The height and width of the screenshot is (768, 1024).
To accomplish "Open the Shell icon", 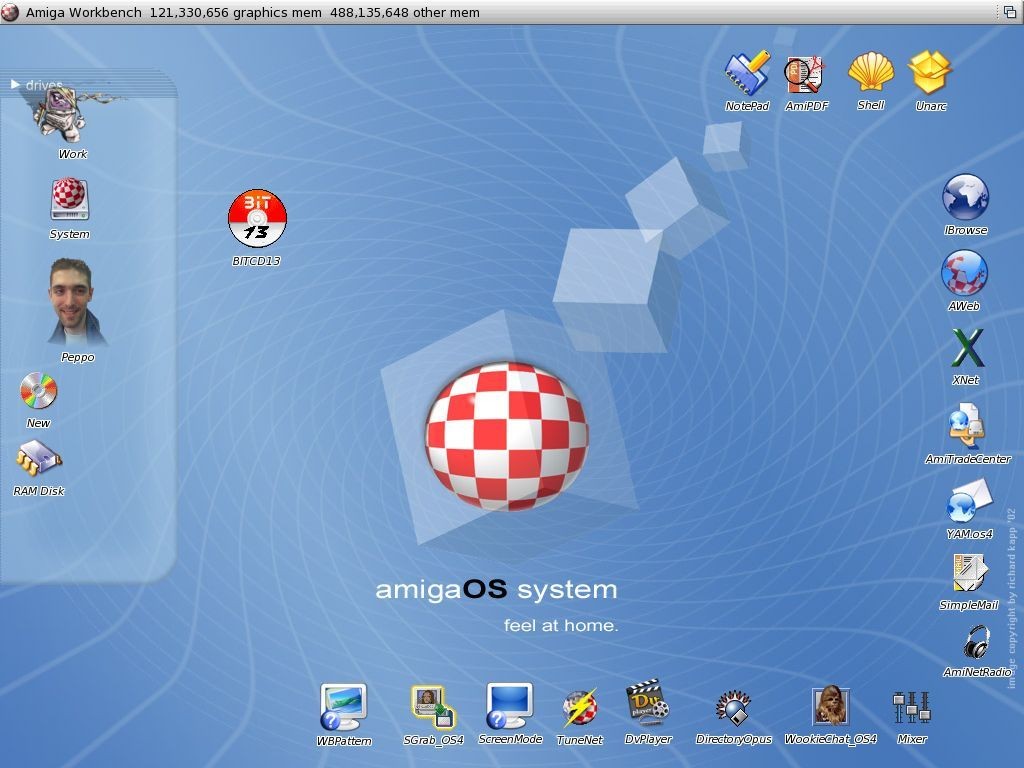I will (x=870, y=73).
